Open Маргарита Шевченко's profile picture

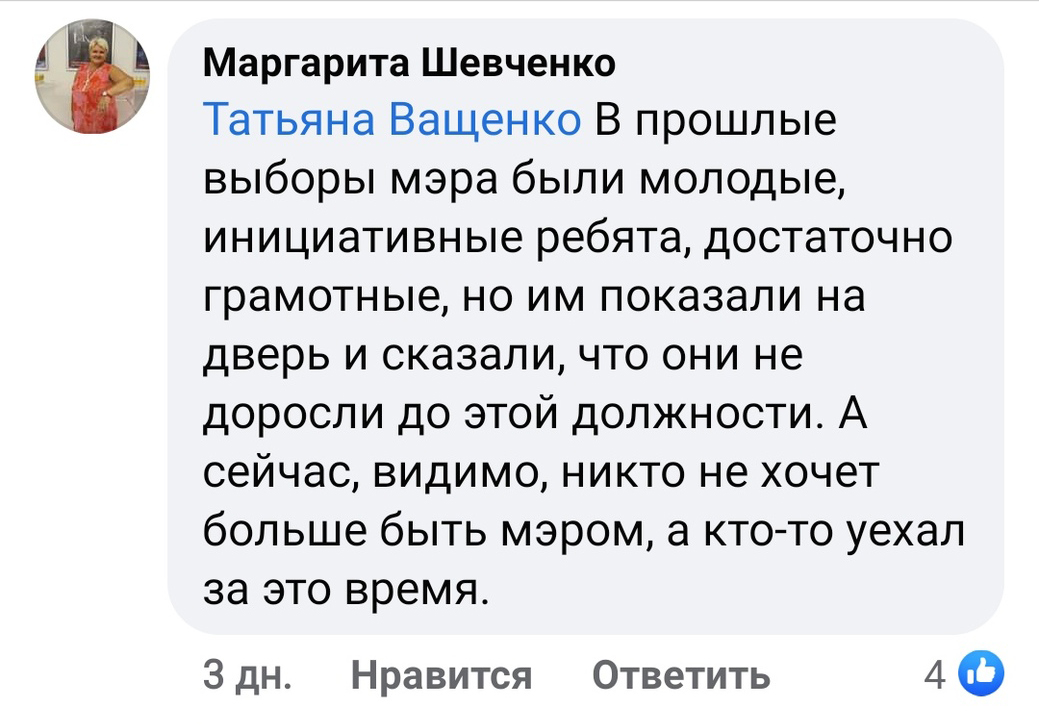click(92, 77)
